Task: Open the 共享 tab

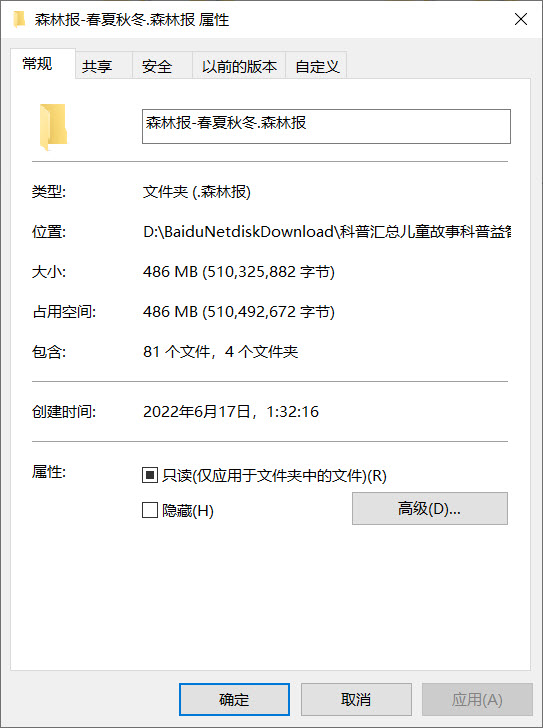Action: (104, 66)
